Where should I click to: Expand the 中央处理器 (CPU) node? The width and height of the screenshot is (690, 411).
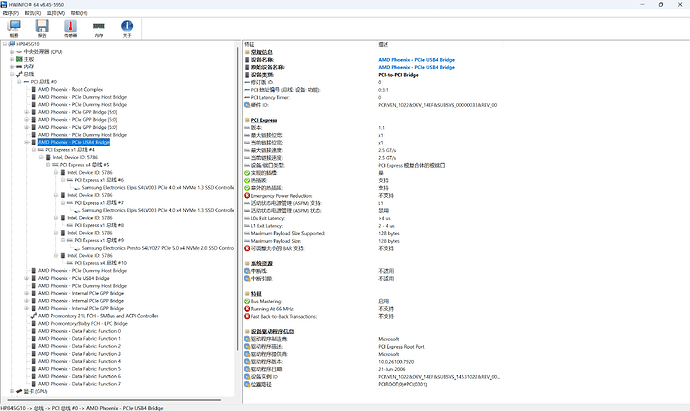pos(12,51)
